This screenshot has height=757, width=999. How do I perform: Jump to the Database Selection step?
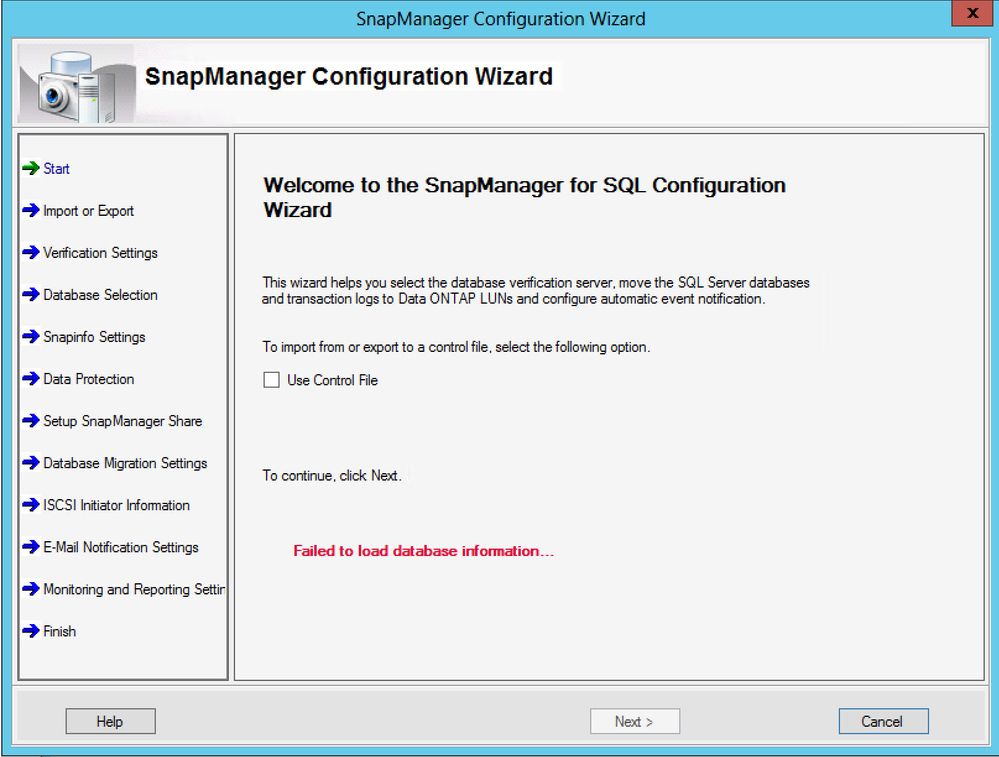(x=100, y=295)
